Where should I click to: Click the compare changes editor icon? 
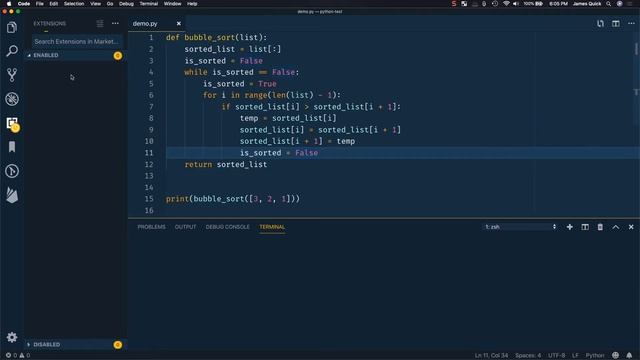coord(600,24)
